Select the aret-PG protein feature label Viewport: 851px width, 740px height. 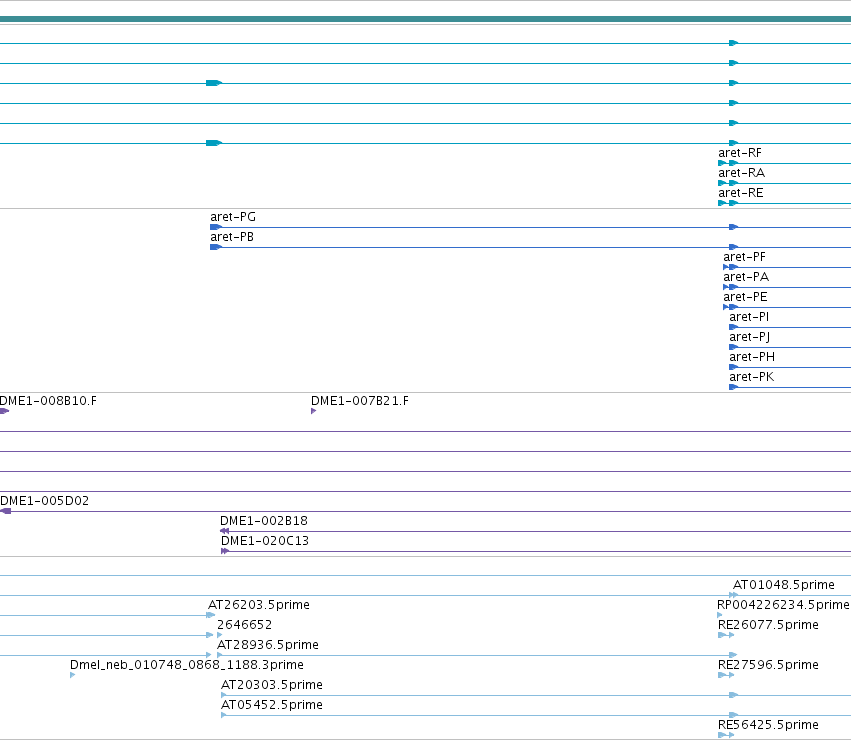[233, 217]
